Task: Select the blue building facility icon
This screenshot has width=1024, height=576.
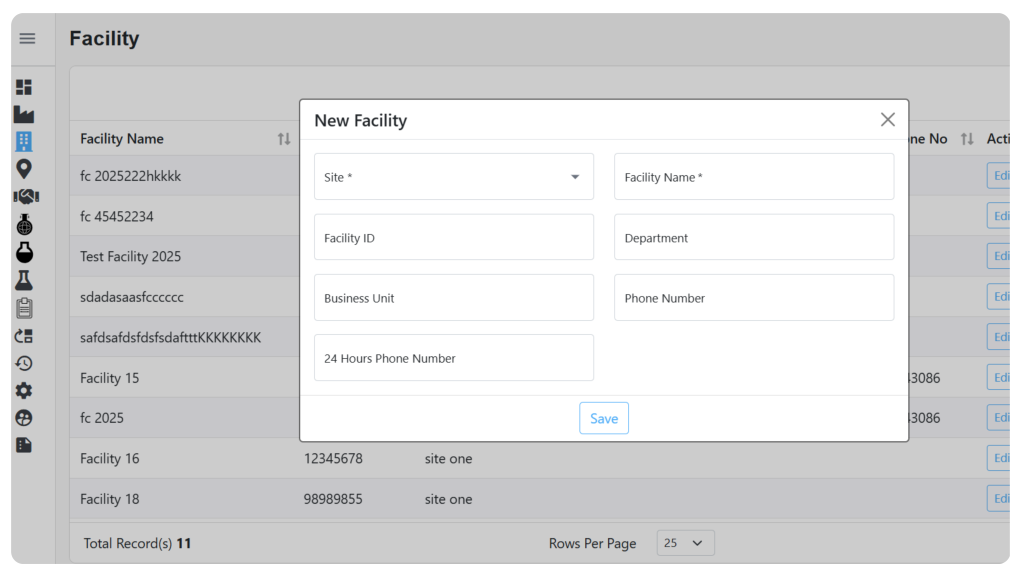Action: [24, 142]
